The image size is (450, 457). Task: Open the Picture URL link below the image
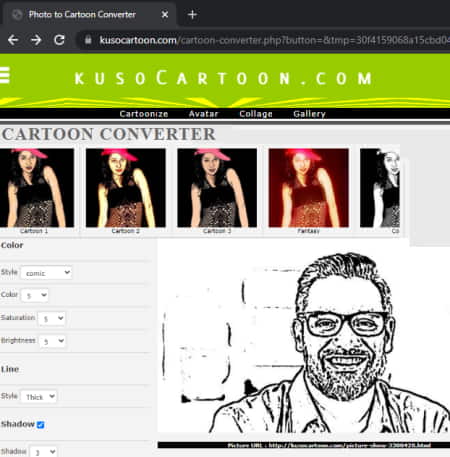[x=329, y=445]
